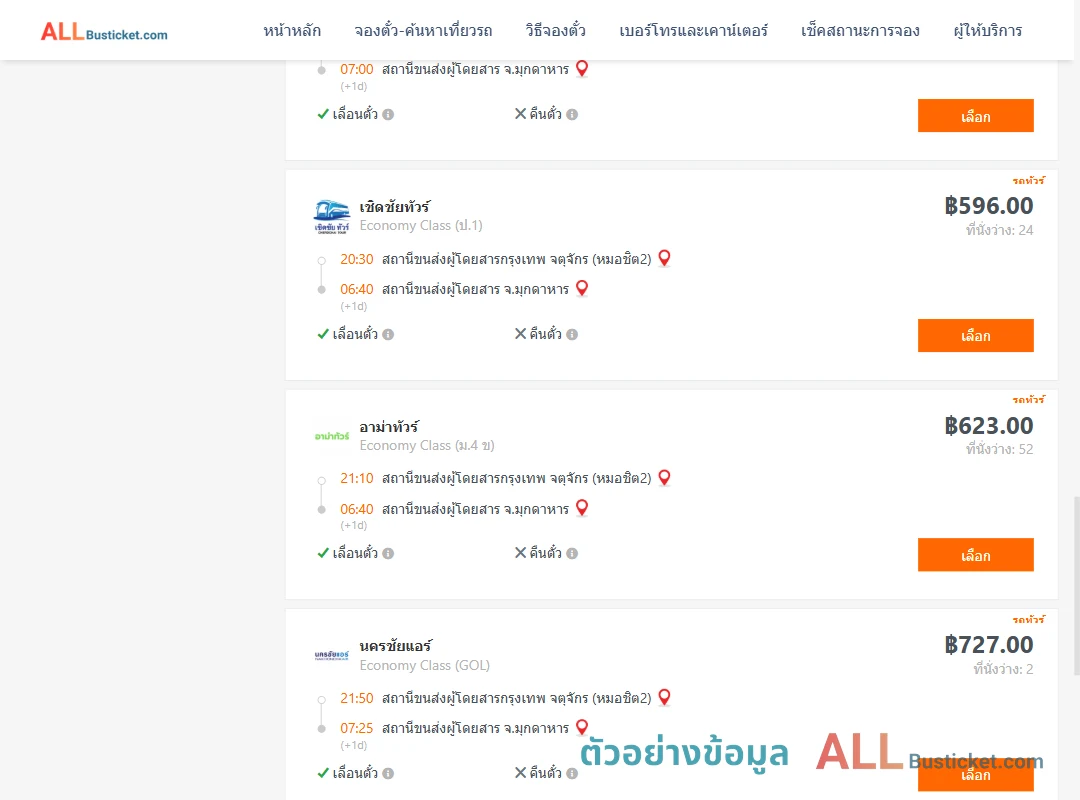Click the 20:30 departure time
1080x800 pixels.
[357, 259]
